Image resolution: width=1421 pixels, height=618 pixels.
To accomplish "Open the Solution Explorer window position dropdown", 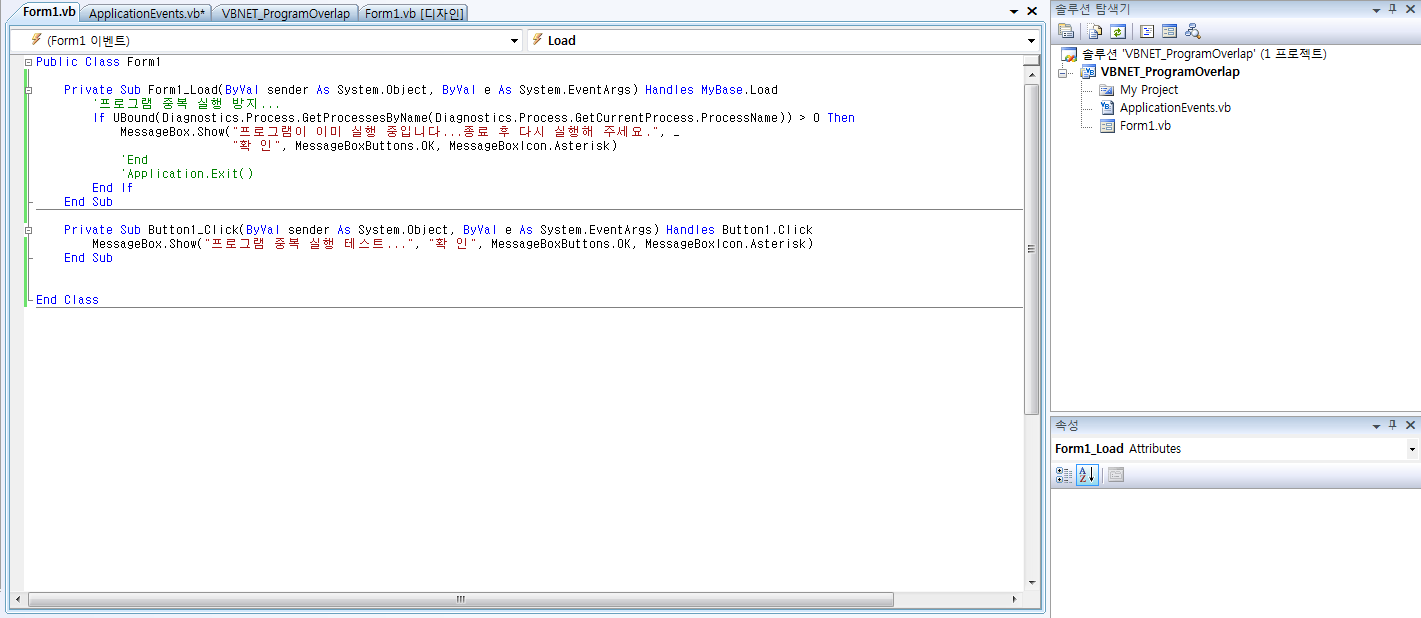I will point(1376,9).
